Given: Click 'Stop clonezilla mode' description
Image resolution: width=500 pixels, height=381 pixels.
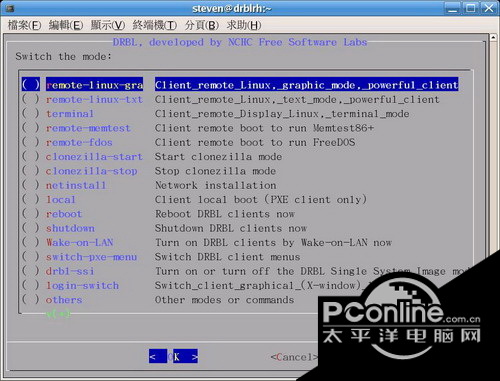Looking at the screenshot, I should coord(215,171).
